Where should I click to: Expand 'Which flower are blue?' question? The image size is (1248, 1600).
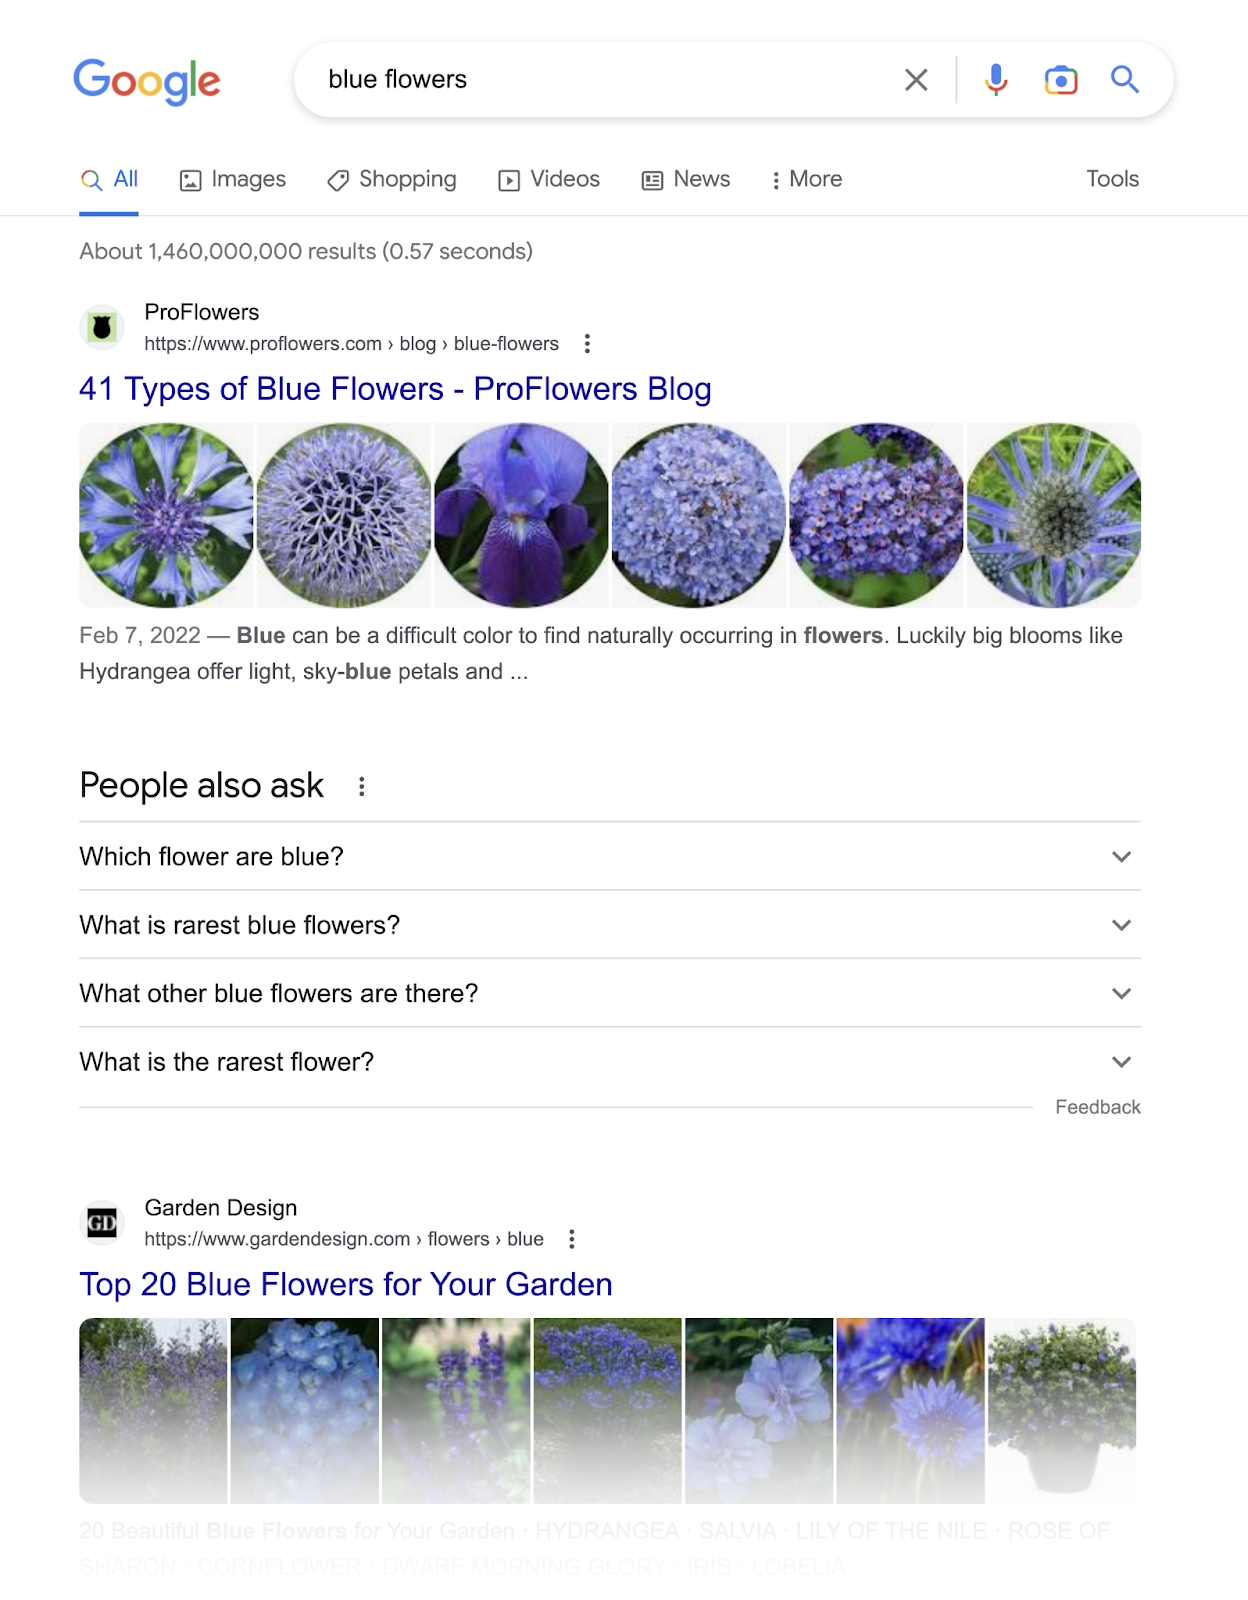(x=1122, y=857)
